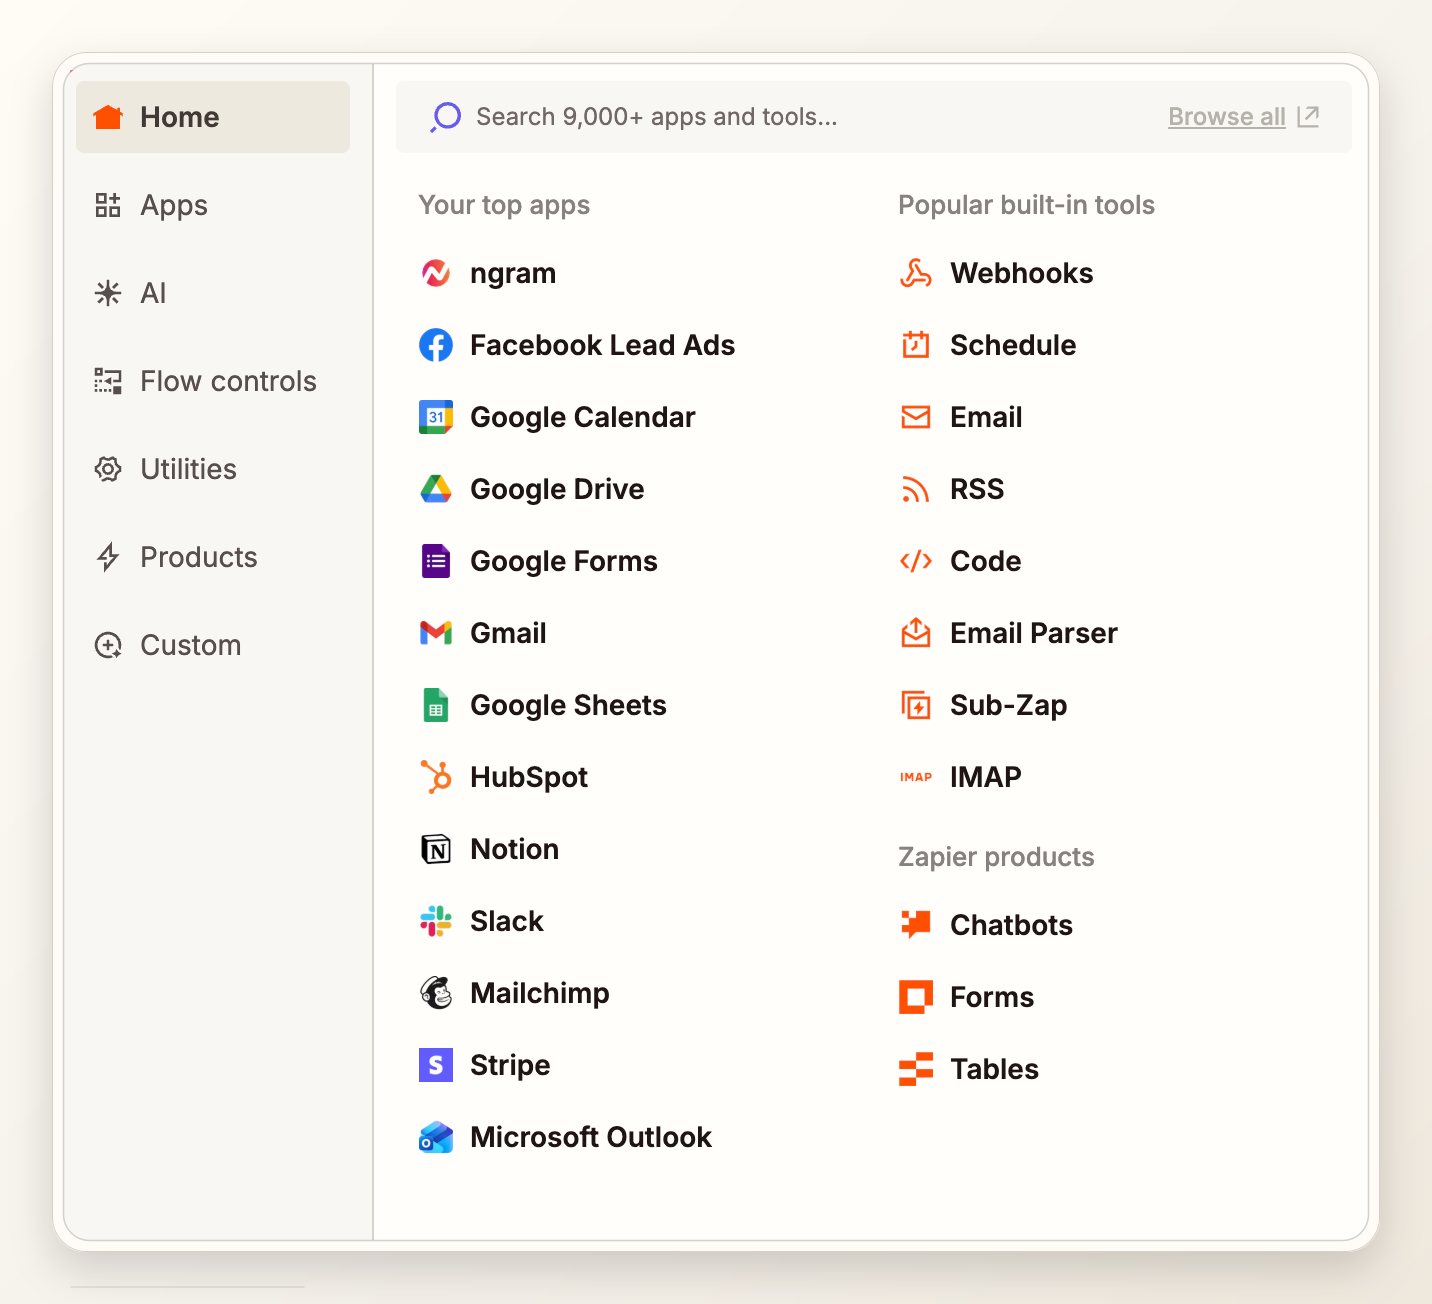Click the Slack logo icon

[436, 921]
